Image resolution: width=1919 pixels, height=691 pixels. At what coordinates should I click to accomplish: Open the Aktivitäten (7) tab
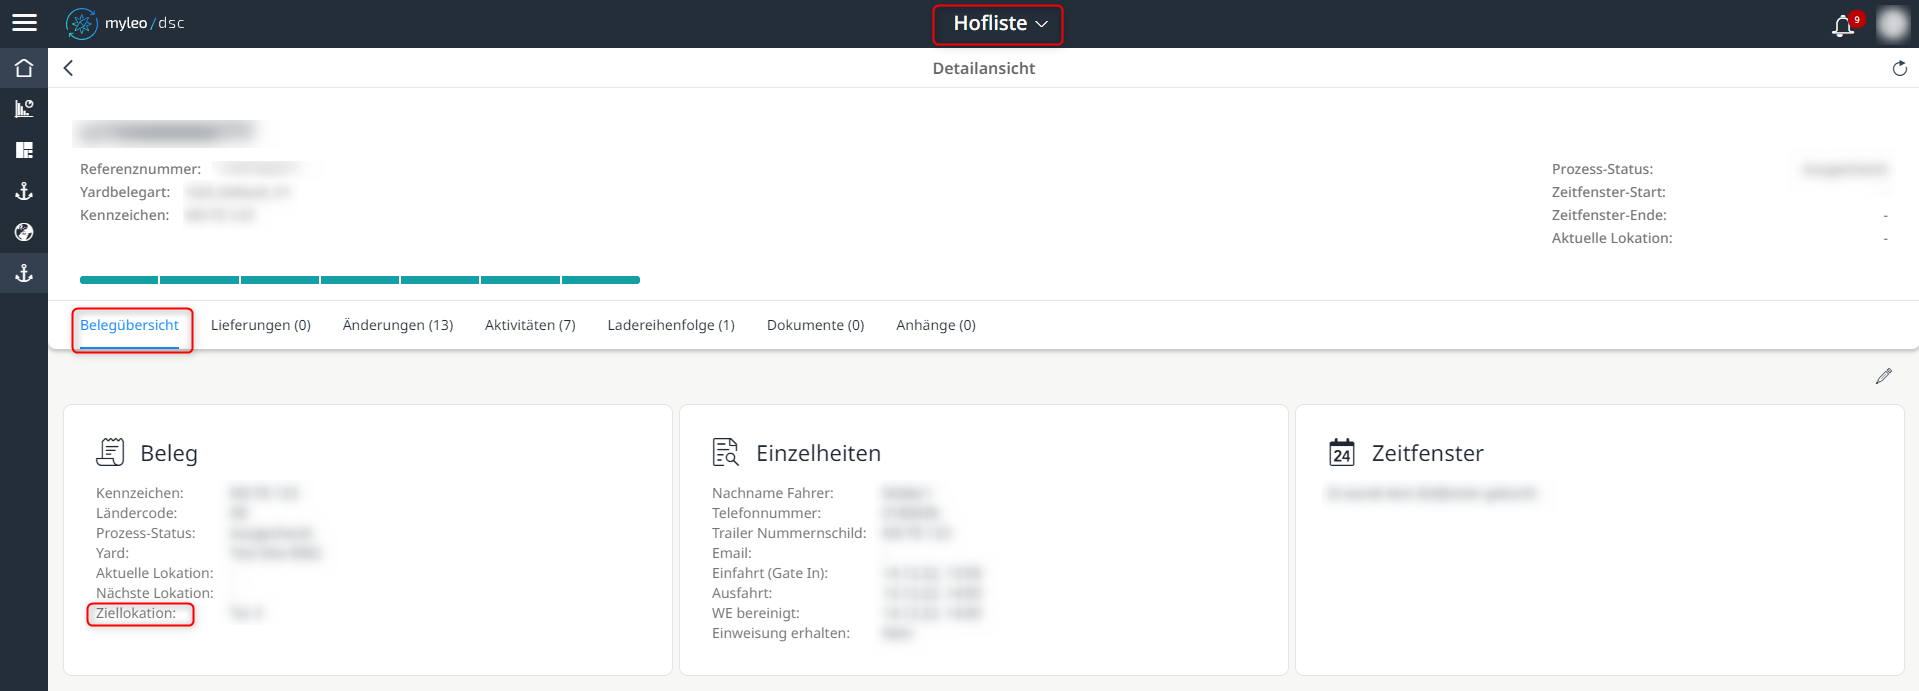tap(530, 325)
